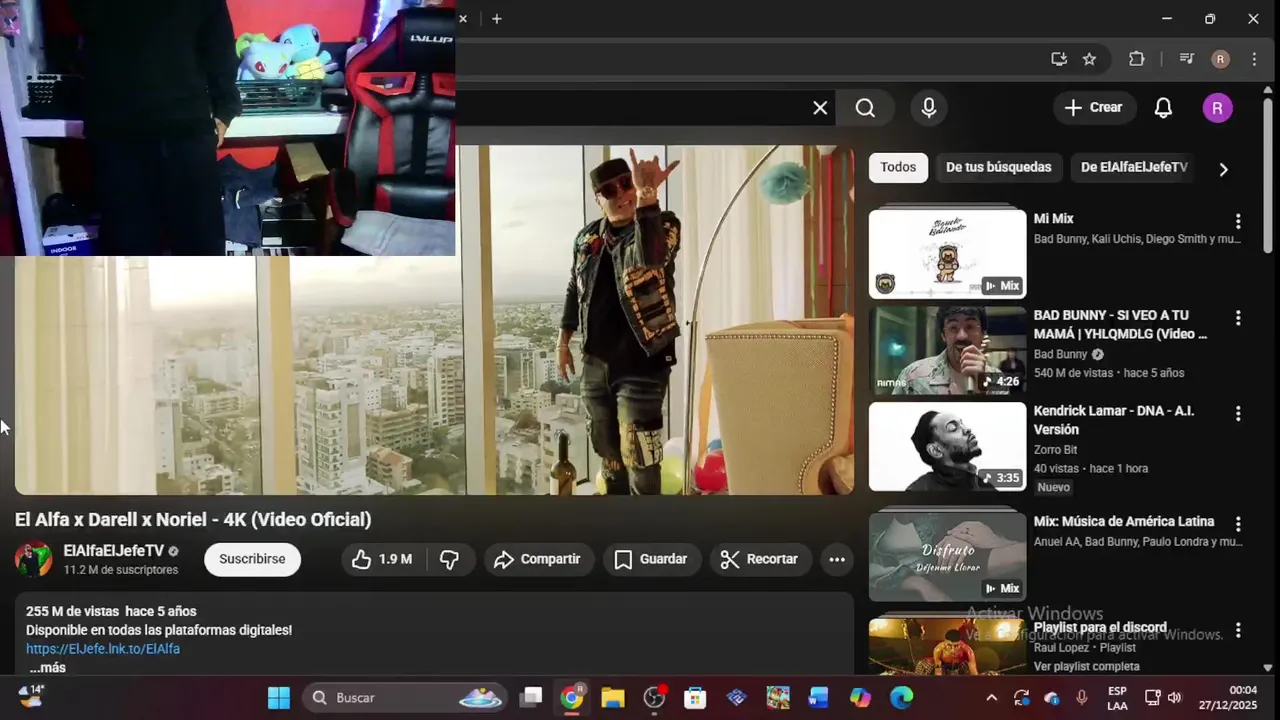Open Chrome media controls icon
Image resolution: width=1280 pixels, height=720 pixels.
click(x=1186, y=59)
